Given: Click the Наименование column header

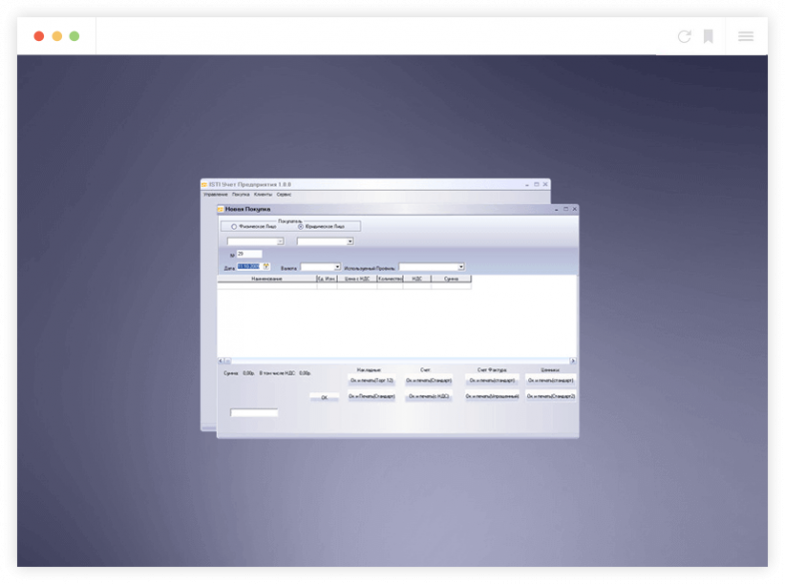Looking at the screenshot, I should [266, 279].
